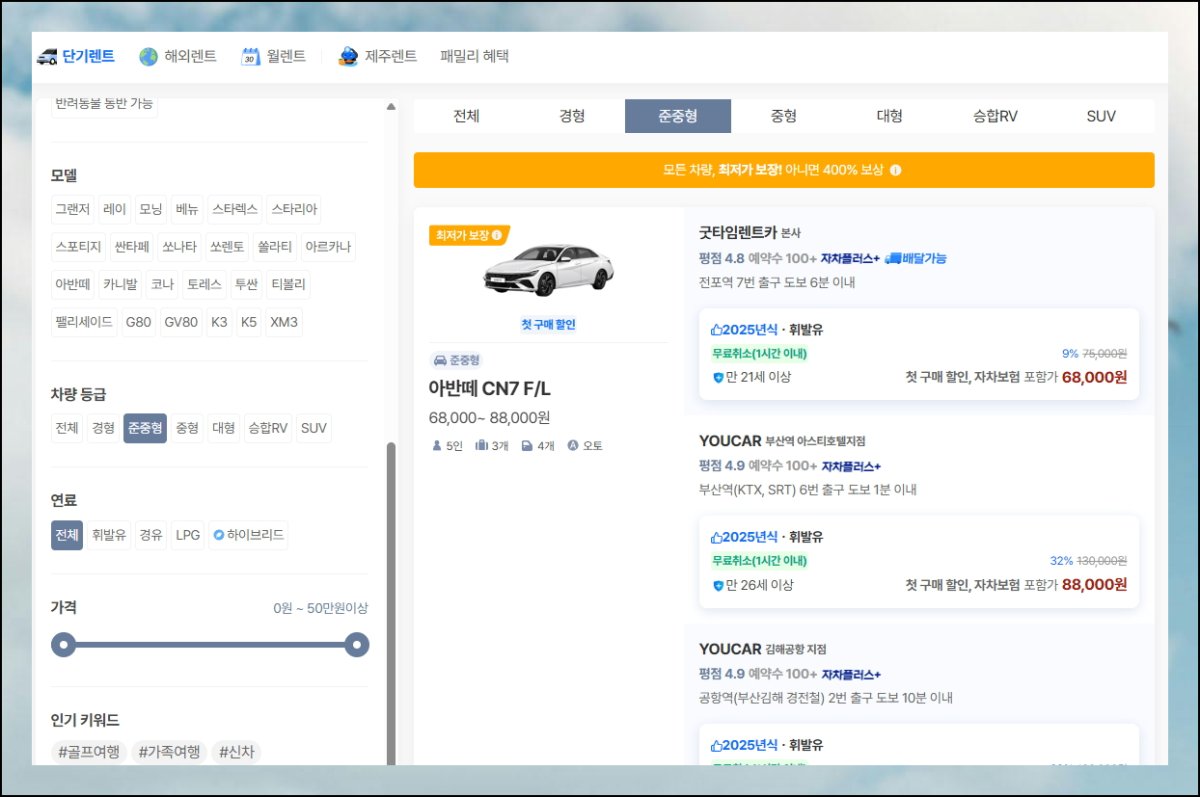Open the 제주렌트 tab
Image resolution: width=1200 pixels, height=797 pixels.
[x=377, y=57]
